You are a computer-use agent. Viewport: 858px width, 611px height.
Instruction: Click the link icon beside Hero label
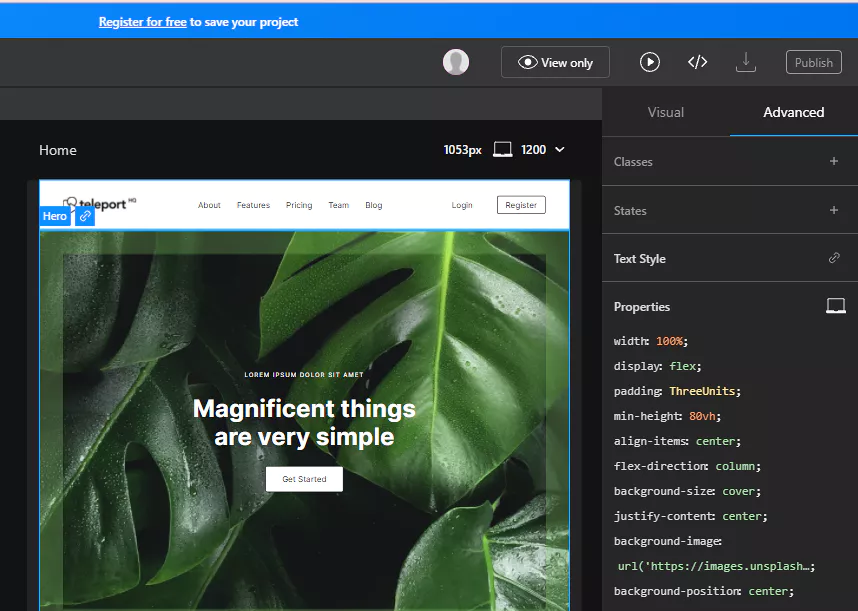[x=85, y=216]
